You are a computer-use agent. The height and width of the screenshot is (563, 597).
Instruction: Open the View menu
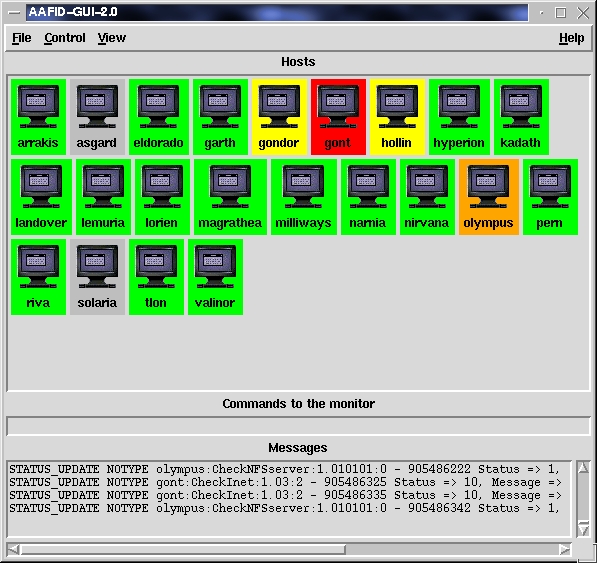(112, 38)
